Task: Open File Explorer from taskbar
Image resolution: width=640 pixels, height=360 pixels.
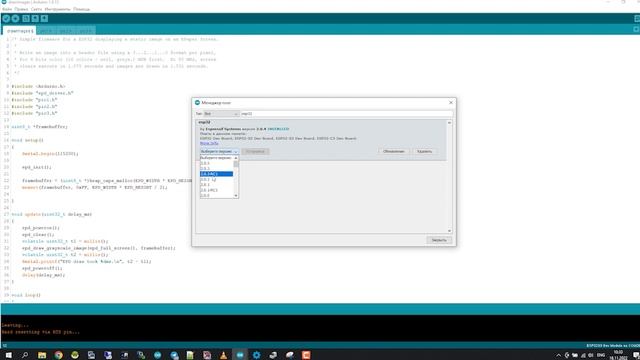Action: [42, 355]
